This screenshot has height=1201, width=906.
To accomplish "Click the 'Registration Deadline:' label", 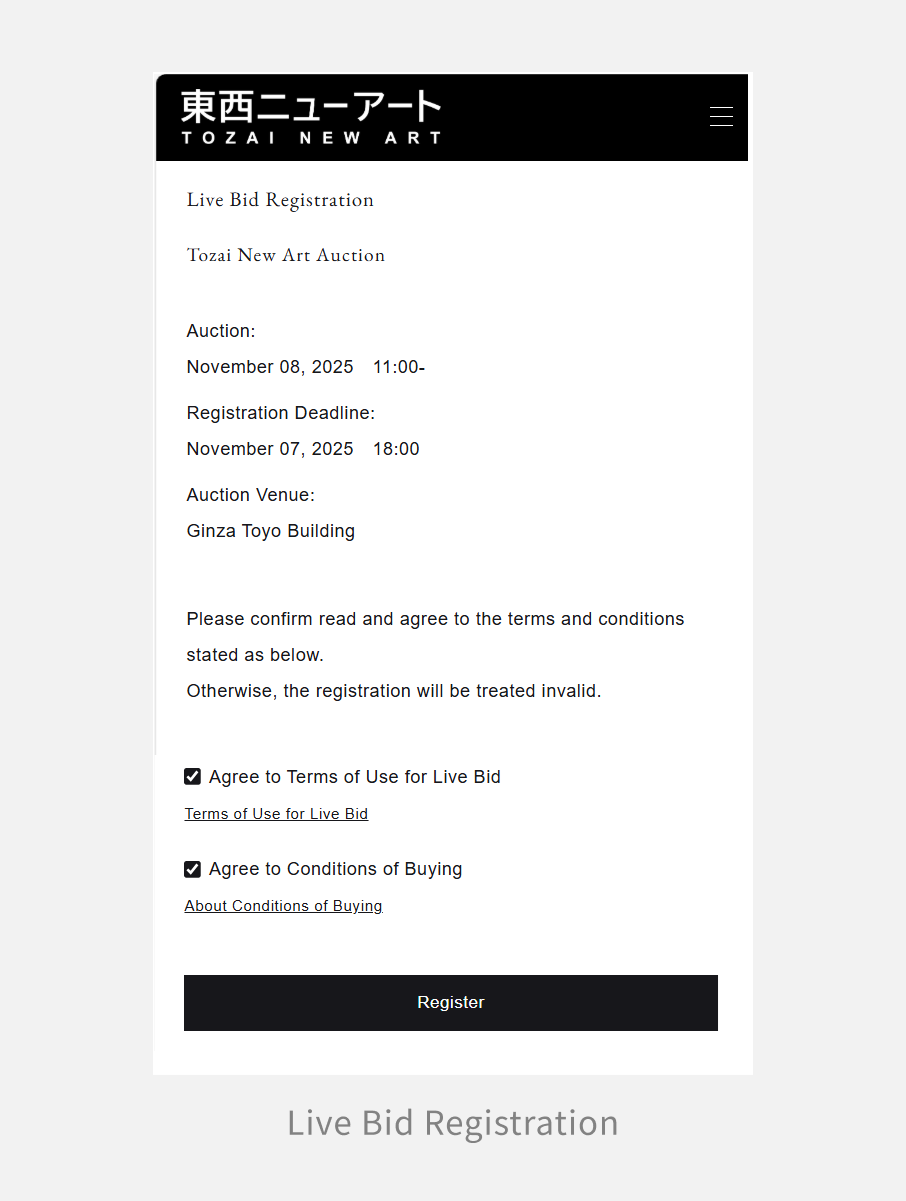I will 281,413.
